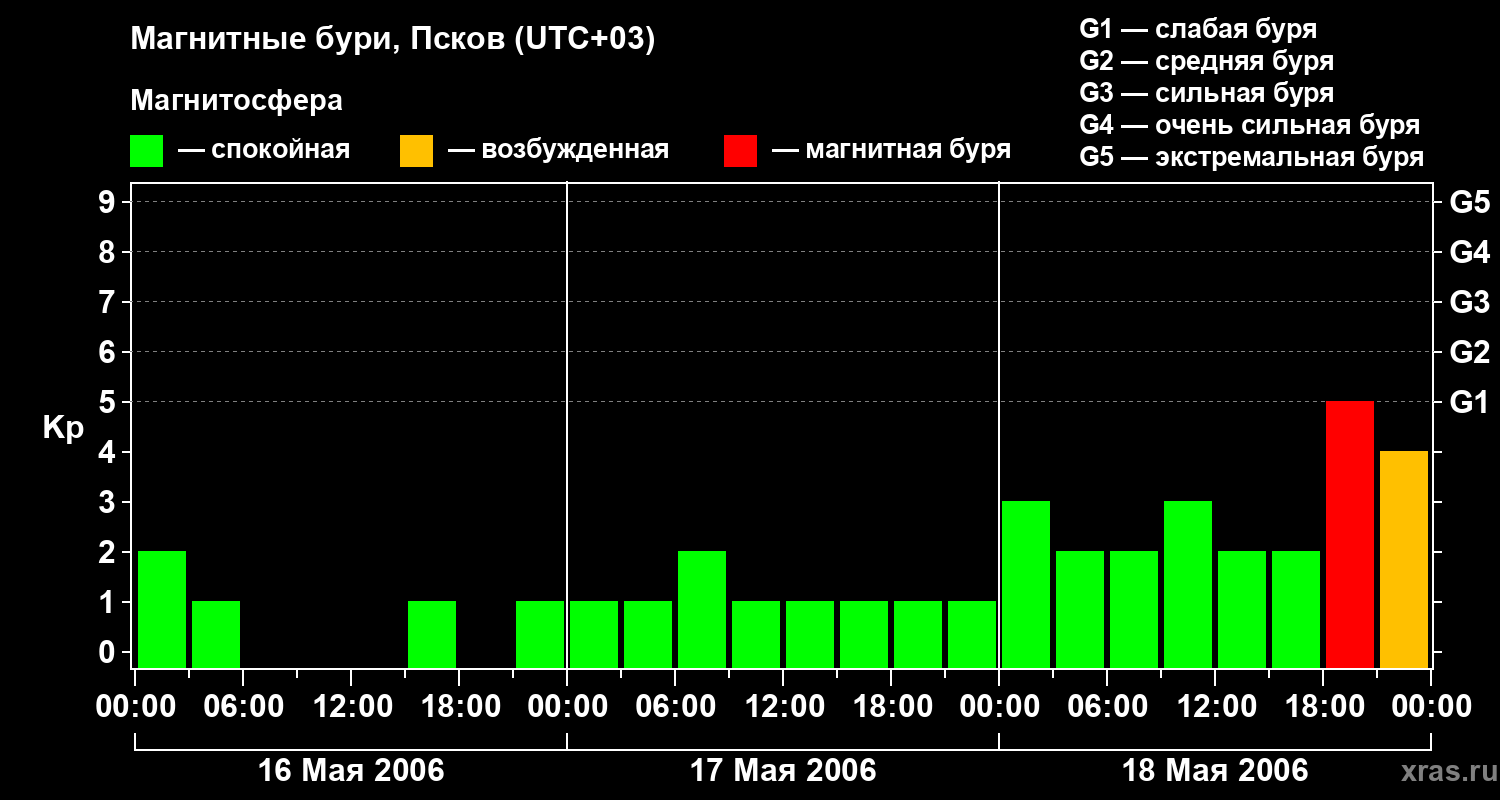This screenshot has width=1500, height=800.
Task: Click the red Kp 5 storm bar
Action: pos(1350,534)
